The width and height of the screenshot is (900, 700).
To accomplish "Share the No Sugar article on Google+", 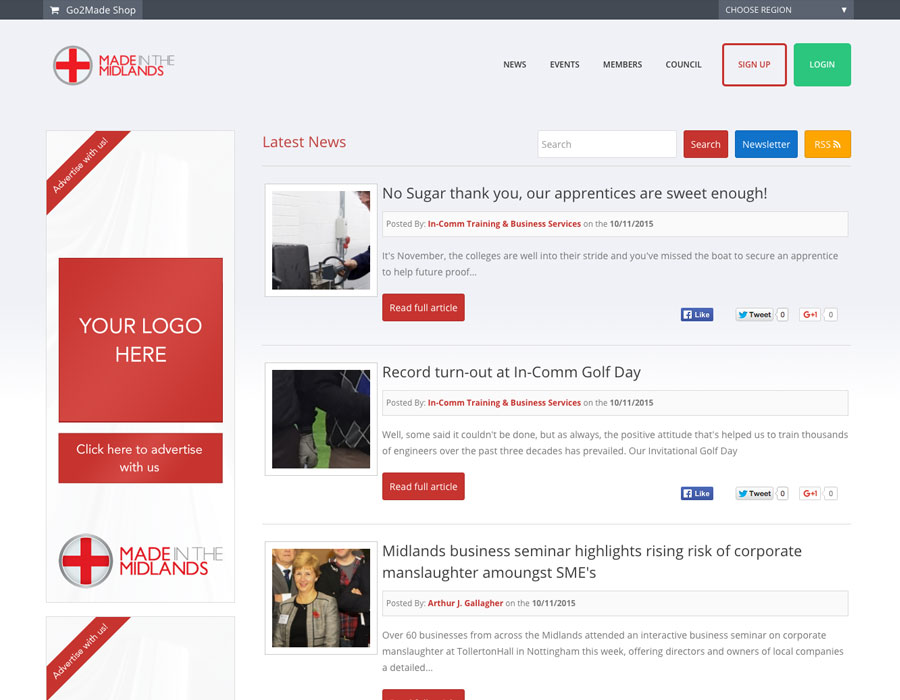I will coord(809,314).
